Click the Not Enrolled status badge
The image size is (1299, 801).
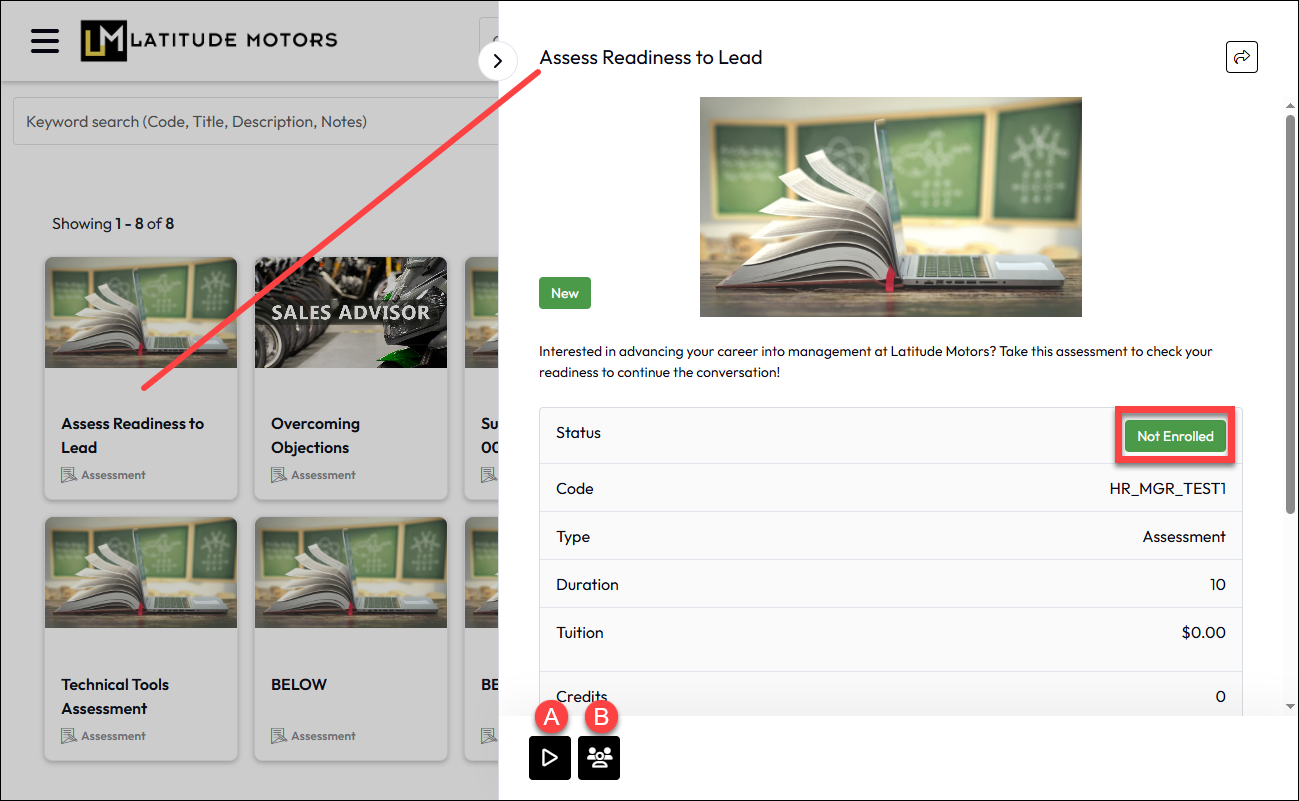(x=1175, y=436)
